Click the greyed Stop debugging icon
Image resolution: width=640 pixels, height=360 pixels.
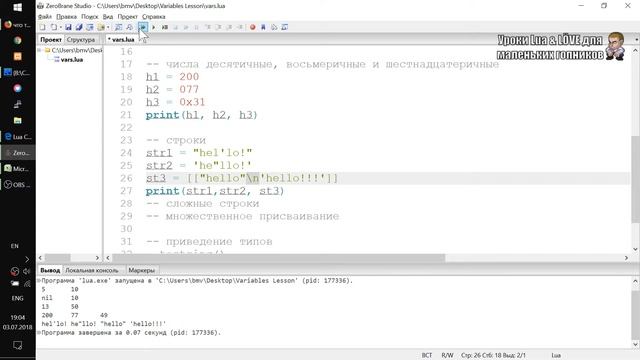[x=176, y=27]
